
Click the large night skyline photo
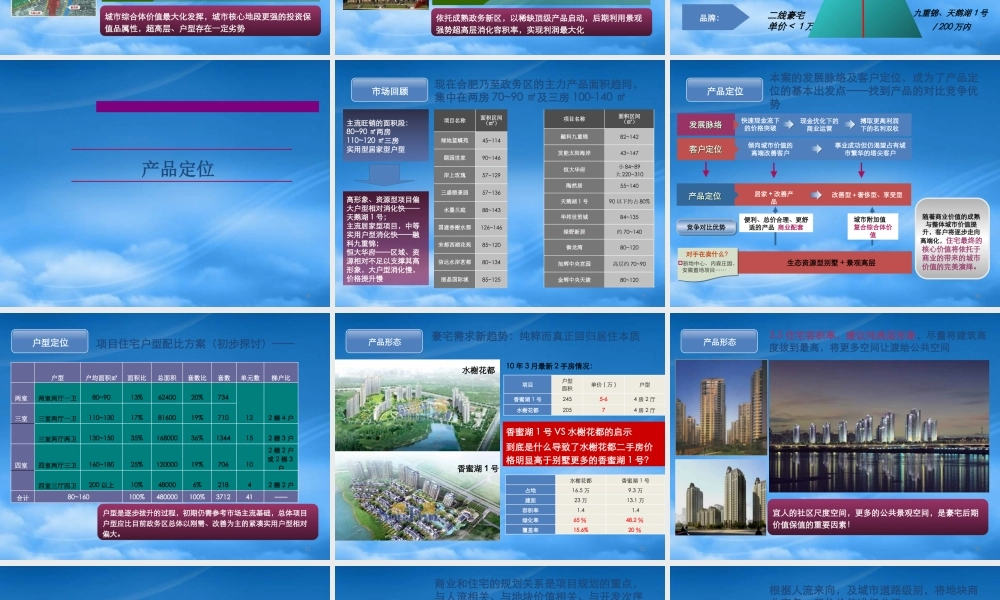(x=878, y=427)
